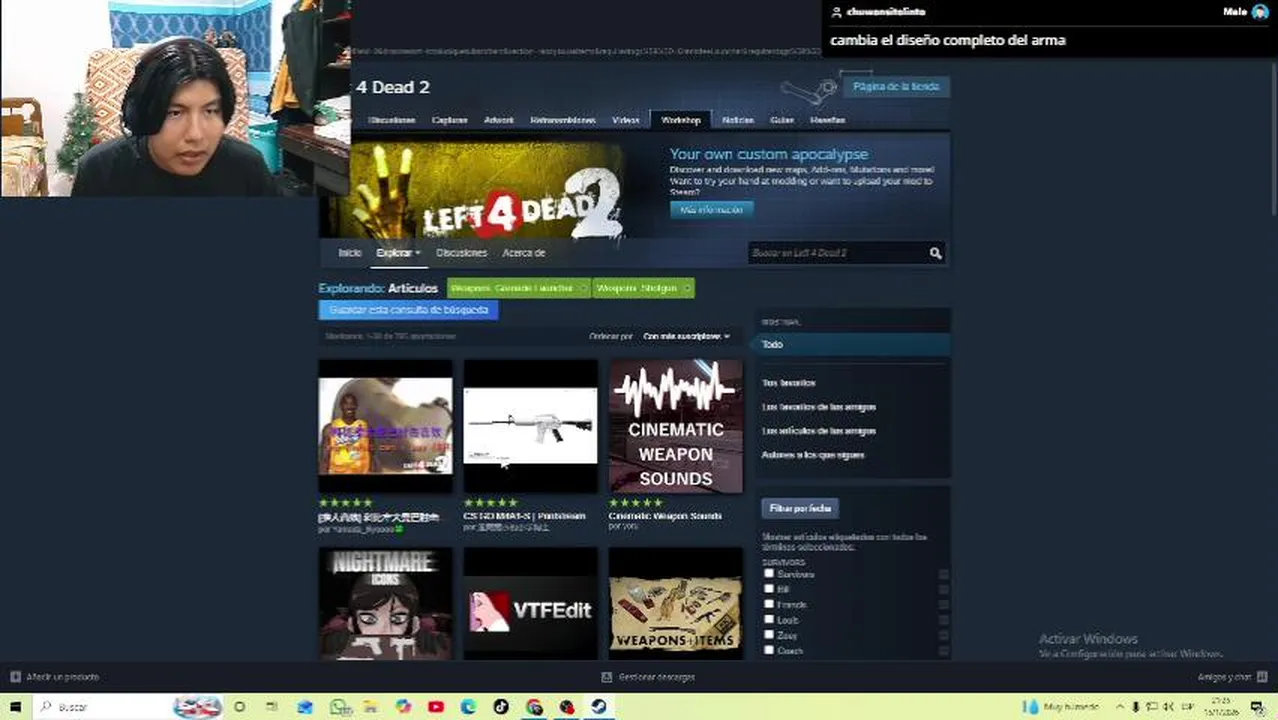Open the Weapons + Items workshop thumbnail
1278x720 pixels.
[x=676, y=603]
